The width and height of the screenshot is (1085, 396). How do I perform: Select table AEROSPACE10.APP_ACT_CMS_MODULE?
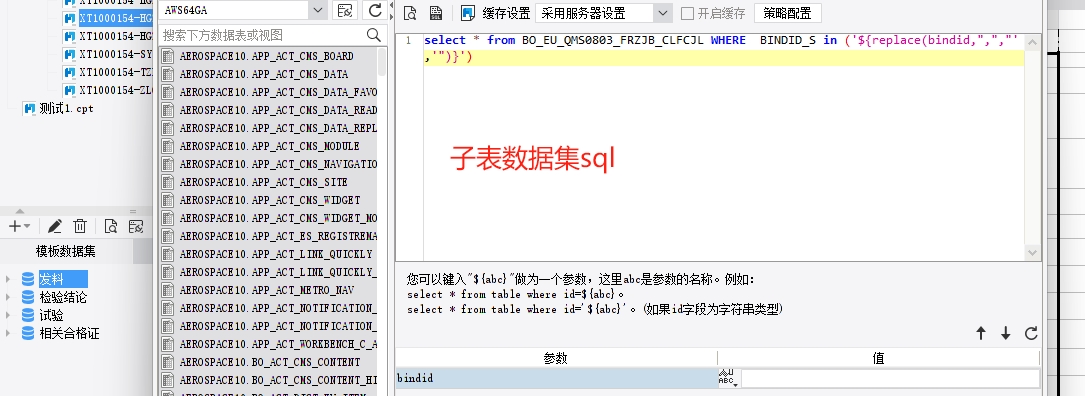point(269,146)
